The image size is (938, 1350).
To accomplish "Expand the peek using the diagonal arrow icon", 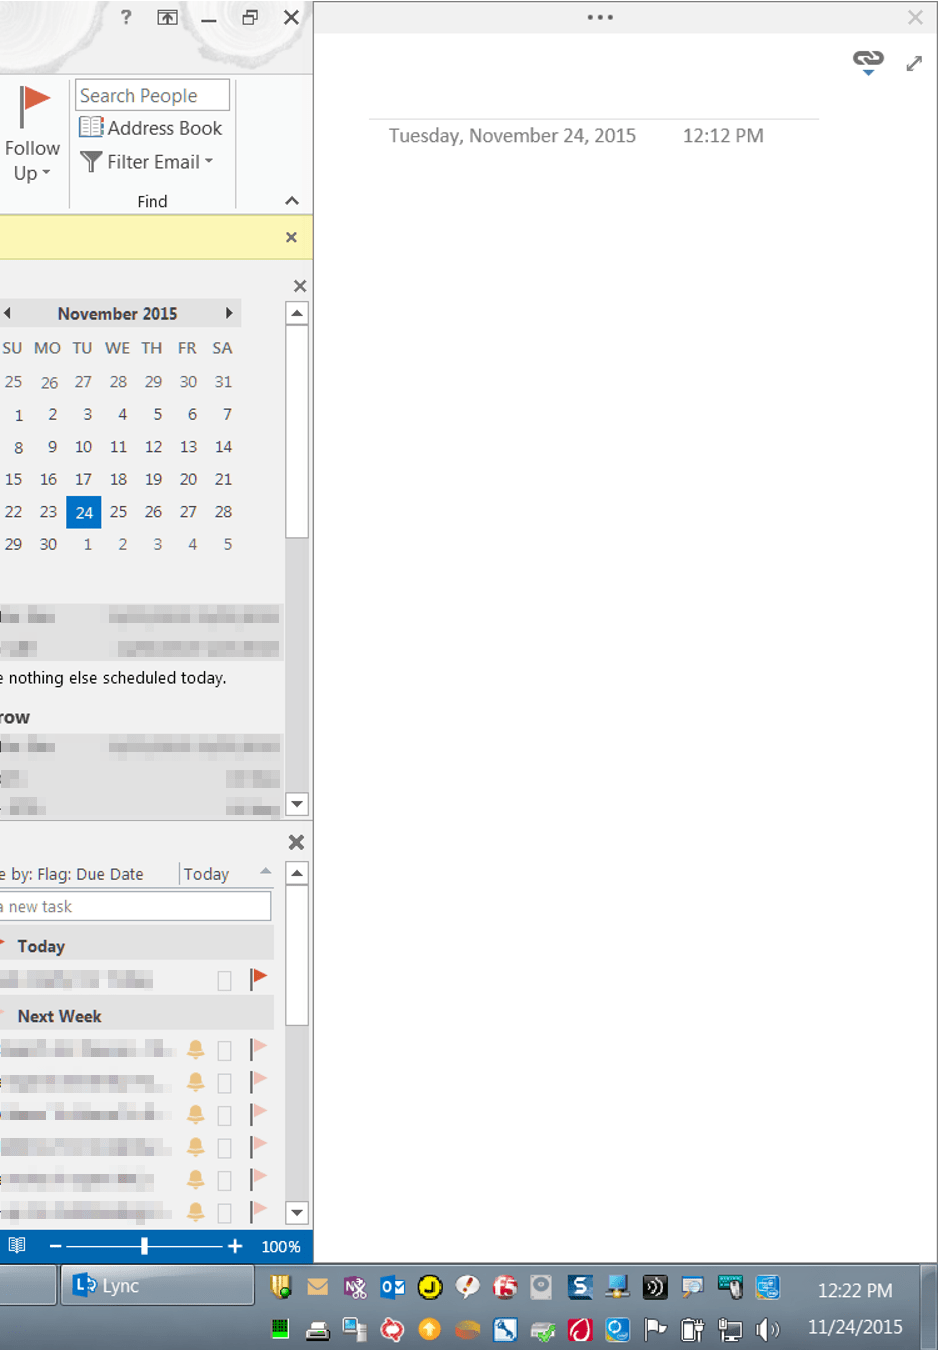I will [x=913, y=63].
